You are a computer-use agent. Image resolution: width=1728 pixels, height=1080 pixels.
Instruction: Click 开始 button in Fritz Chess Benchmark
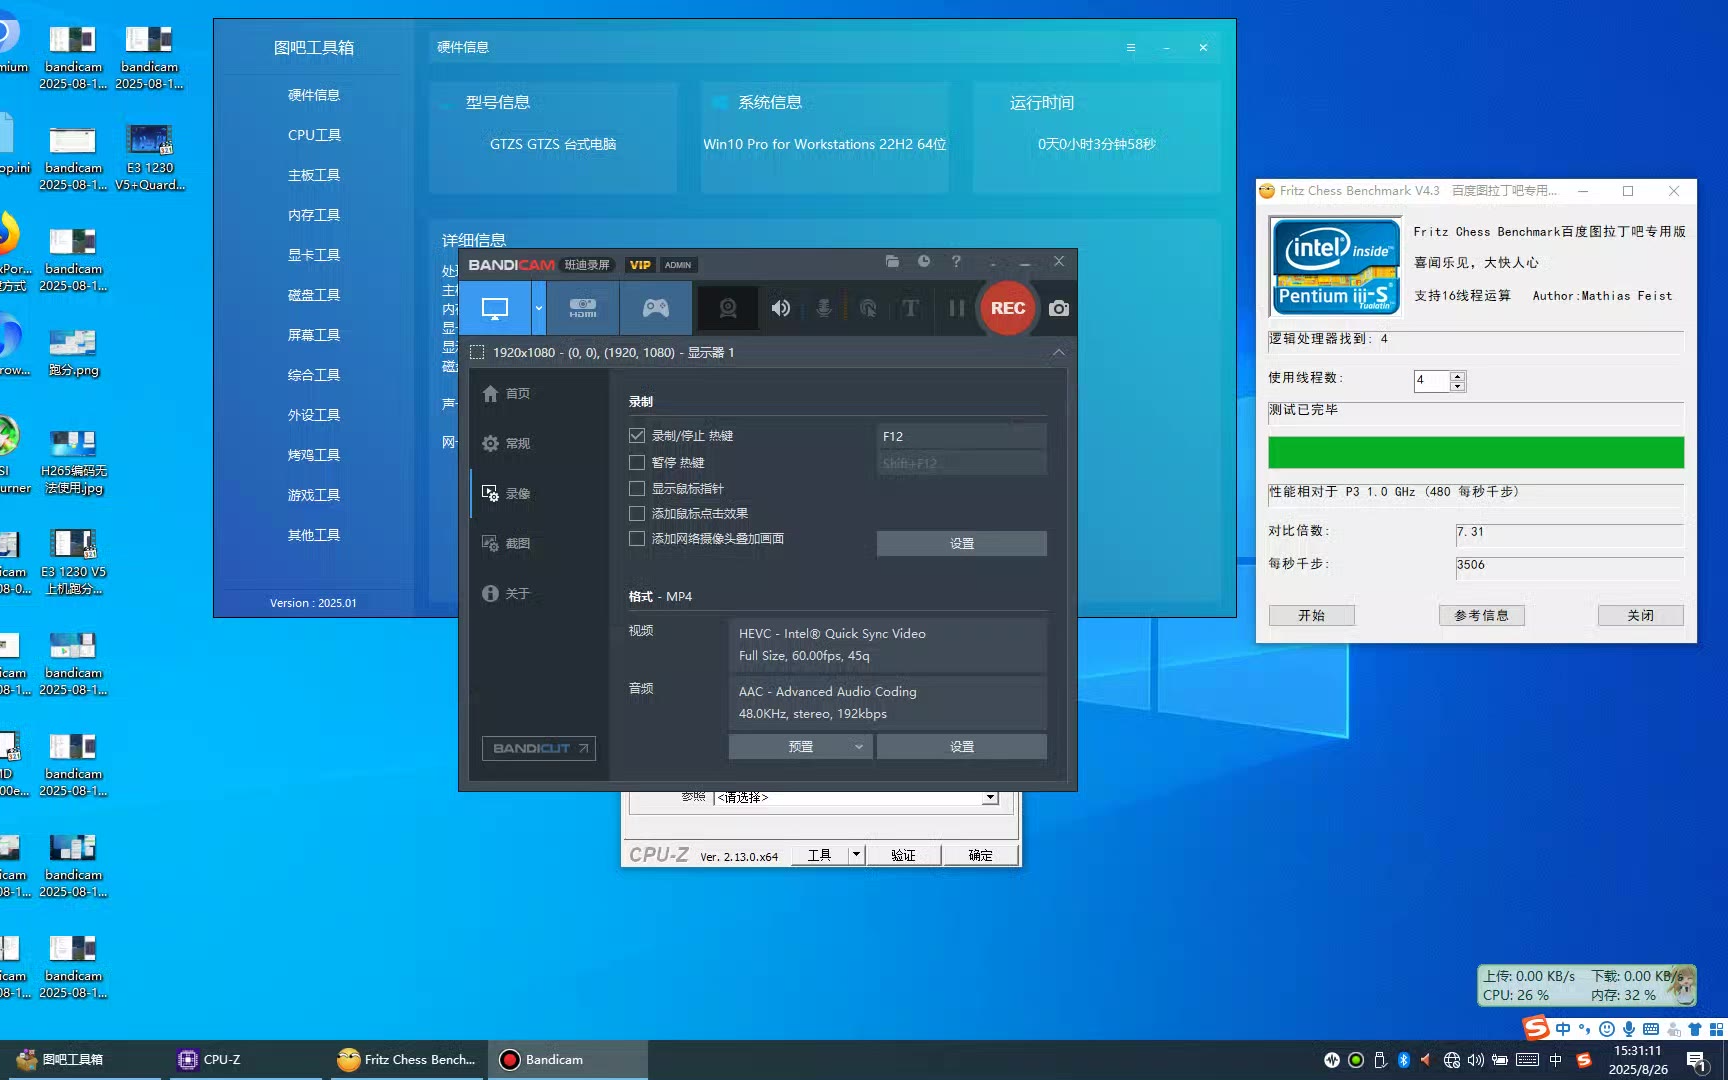(1311, 615)
